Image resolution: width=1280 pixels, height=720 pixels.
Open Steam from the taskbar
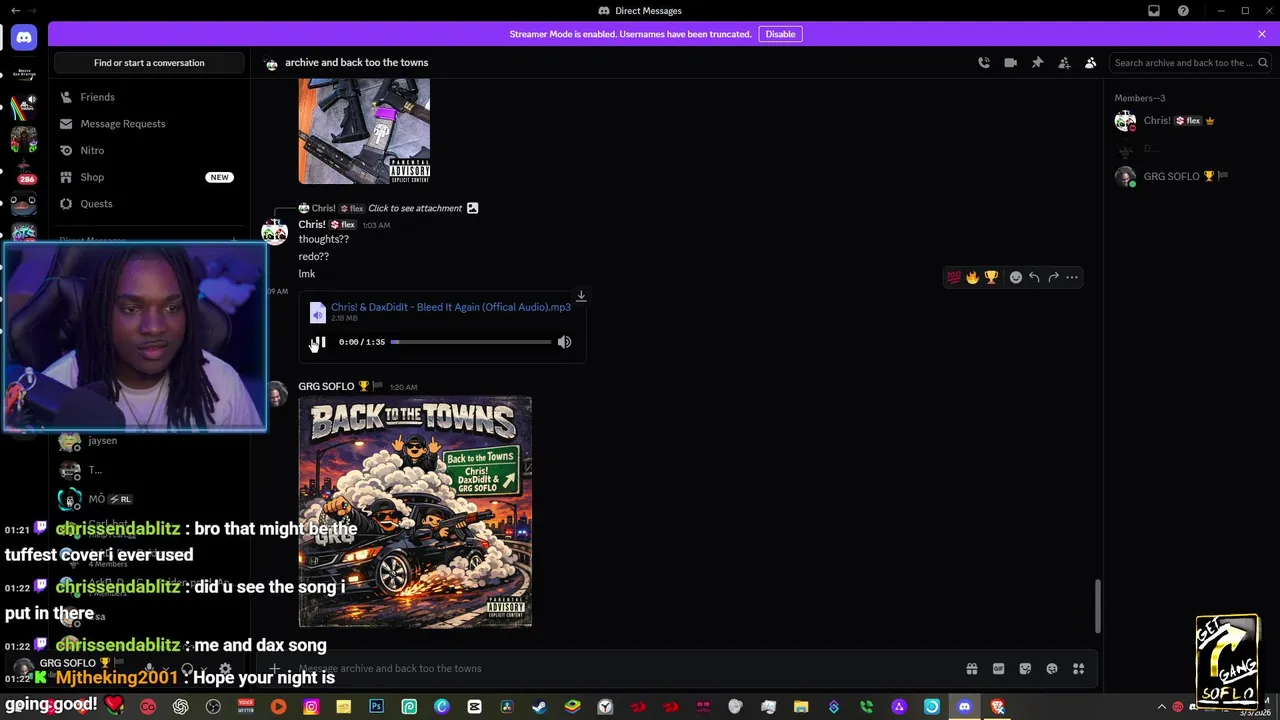pos(539,707)
